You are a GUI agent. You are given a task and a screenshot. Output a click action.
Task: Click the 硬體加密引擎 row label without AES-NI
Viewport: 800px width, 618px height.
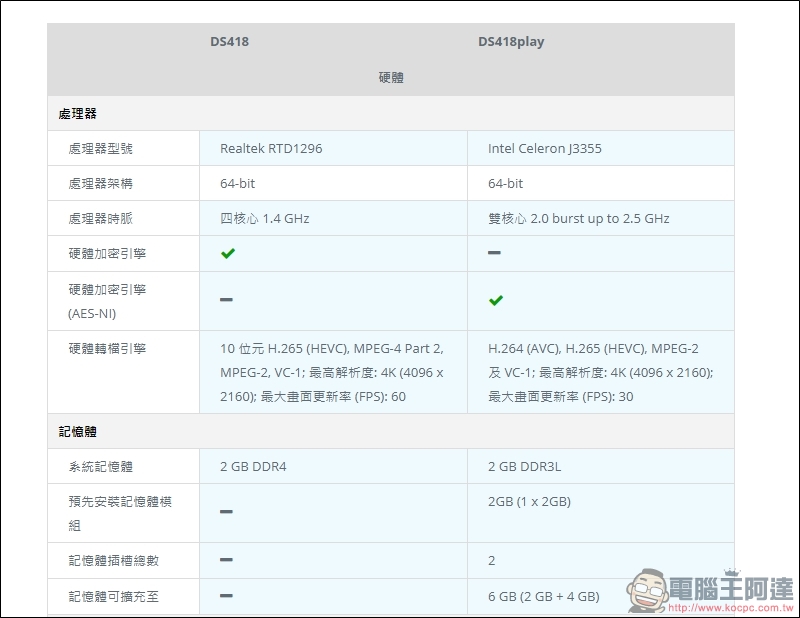pyautogui.click(x=107, y=254)
